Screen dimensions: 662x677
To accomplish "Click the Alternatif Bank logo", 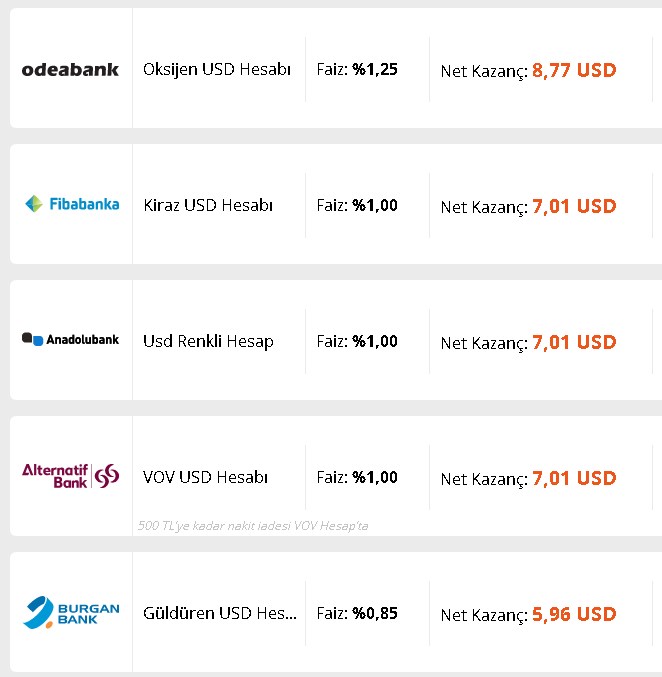I will tap(70, 476).
